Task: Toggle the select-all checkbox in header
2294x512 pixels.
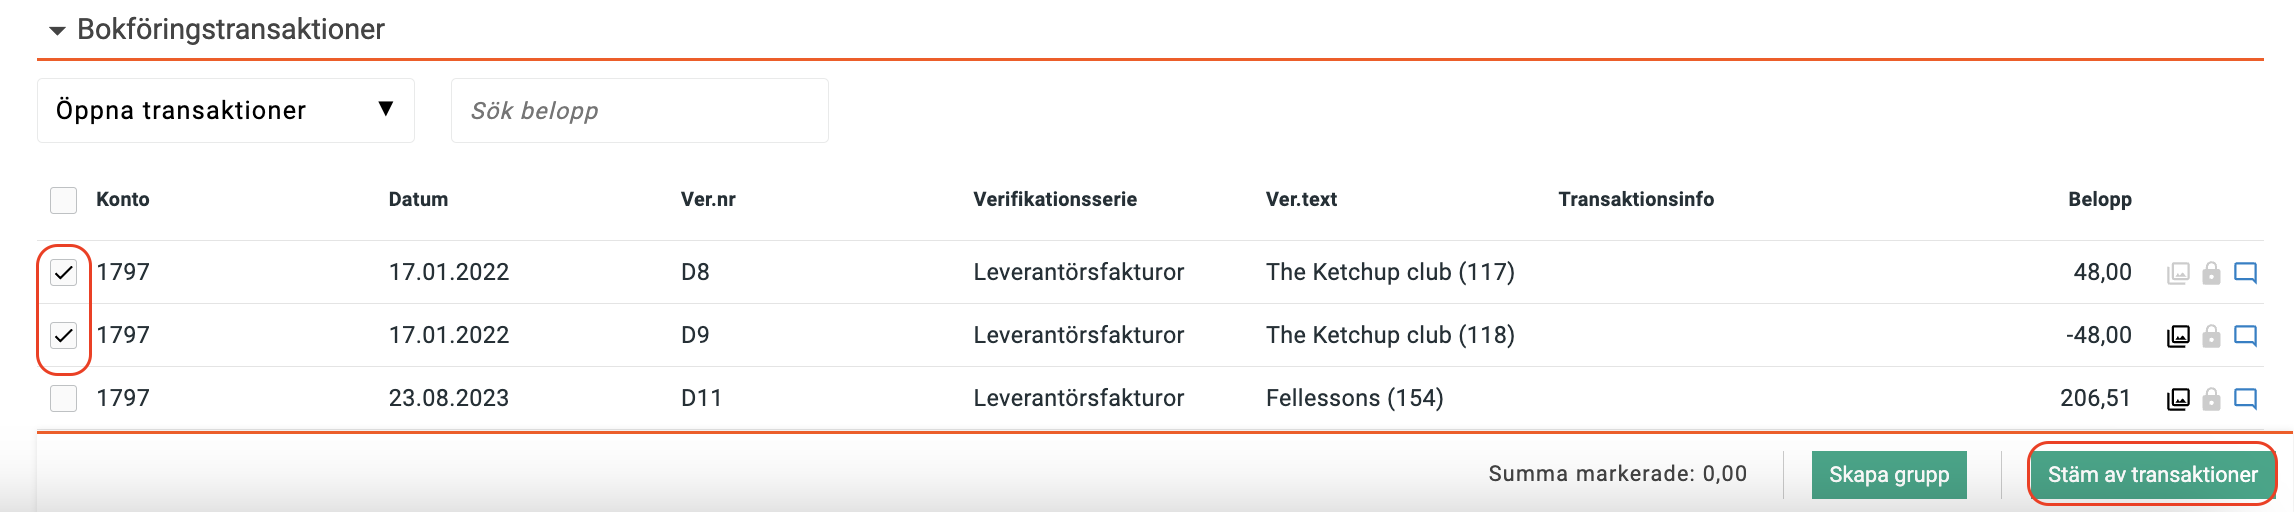Action: pyautogui.click(x=63, y=200)
